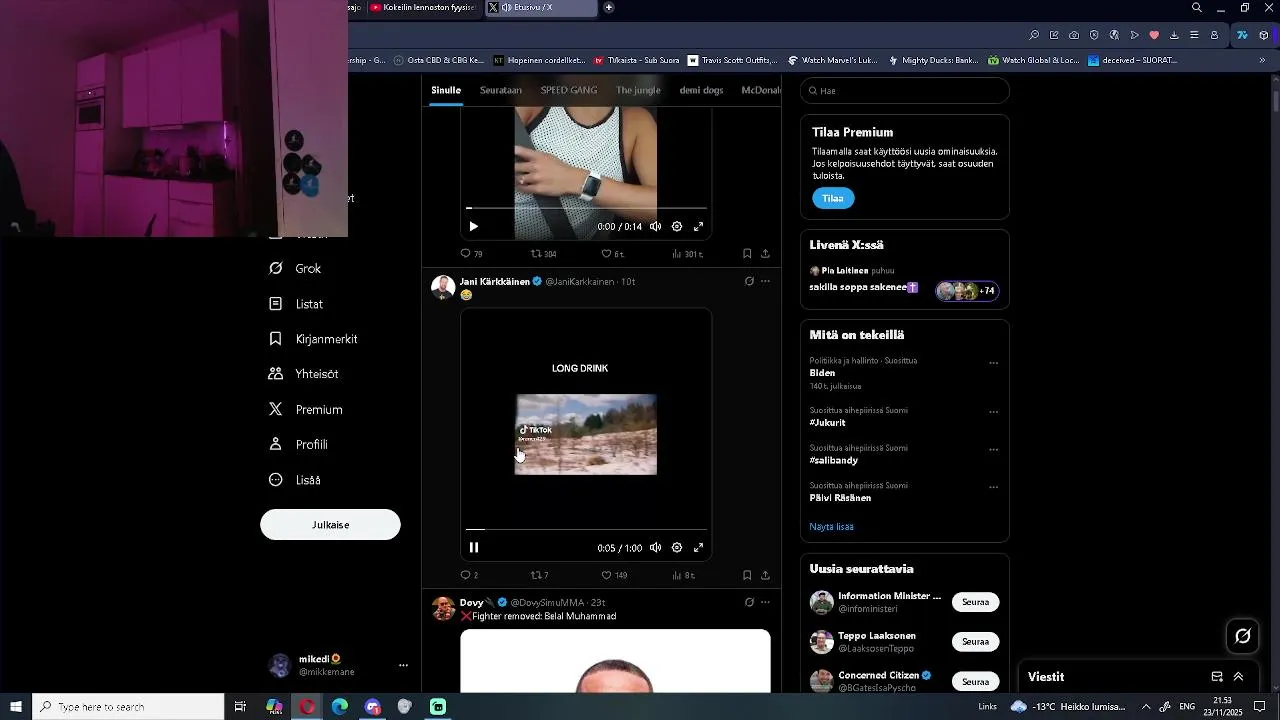Ask Grok about Jani Kärkkäinen's post
The width and height of the screenshot is (1280, 720).
(x=749, y=282)
